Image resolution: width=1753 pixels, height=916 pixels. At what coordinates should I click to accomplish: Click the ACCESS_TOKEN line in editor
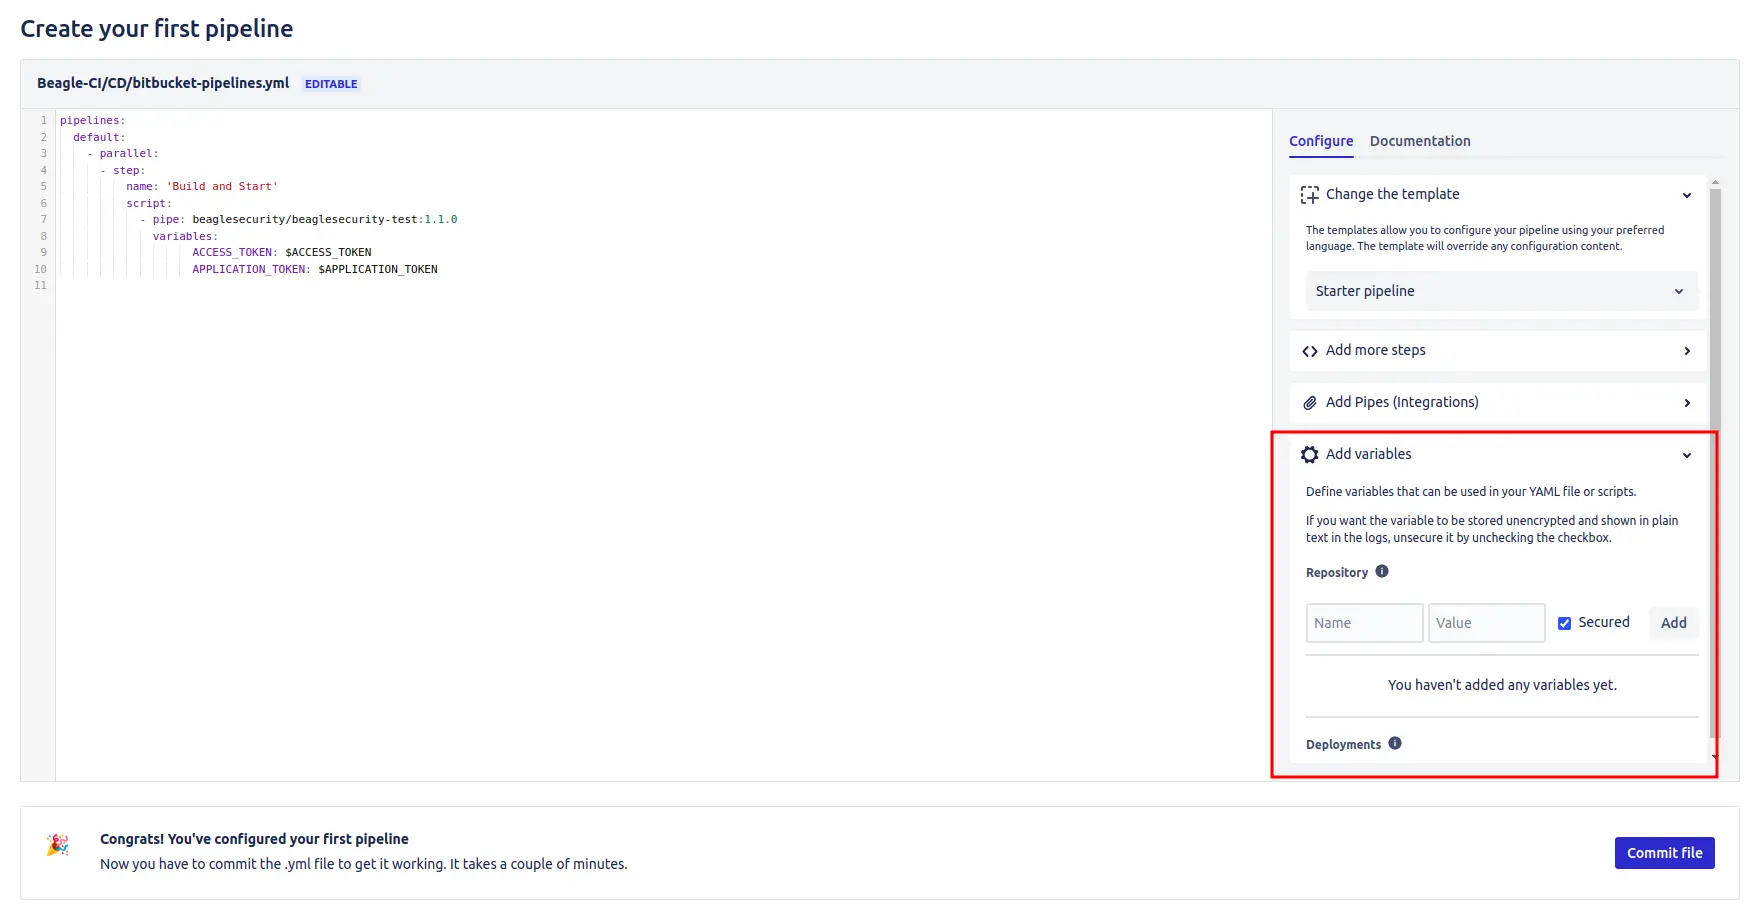(281, 253)
